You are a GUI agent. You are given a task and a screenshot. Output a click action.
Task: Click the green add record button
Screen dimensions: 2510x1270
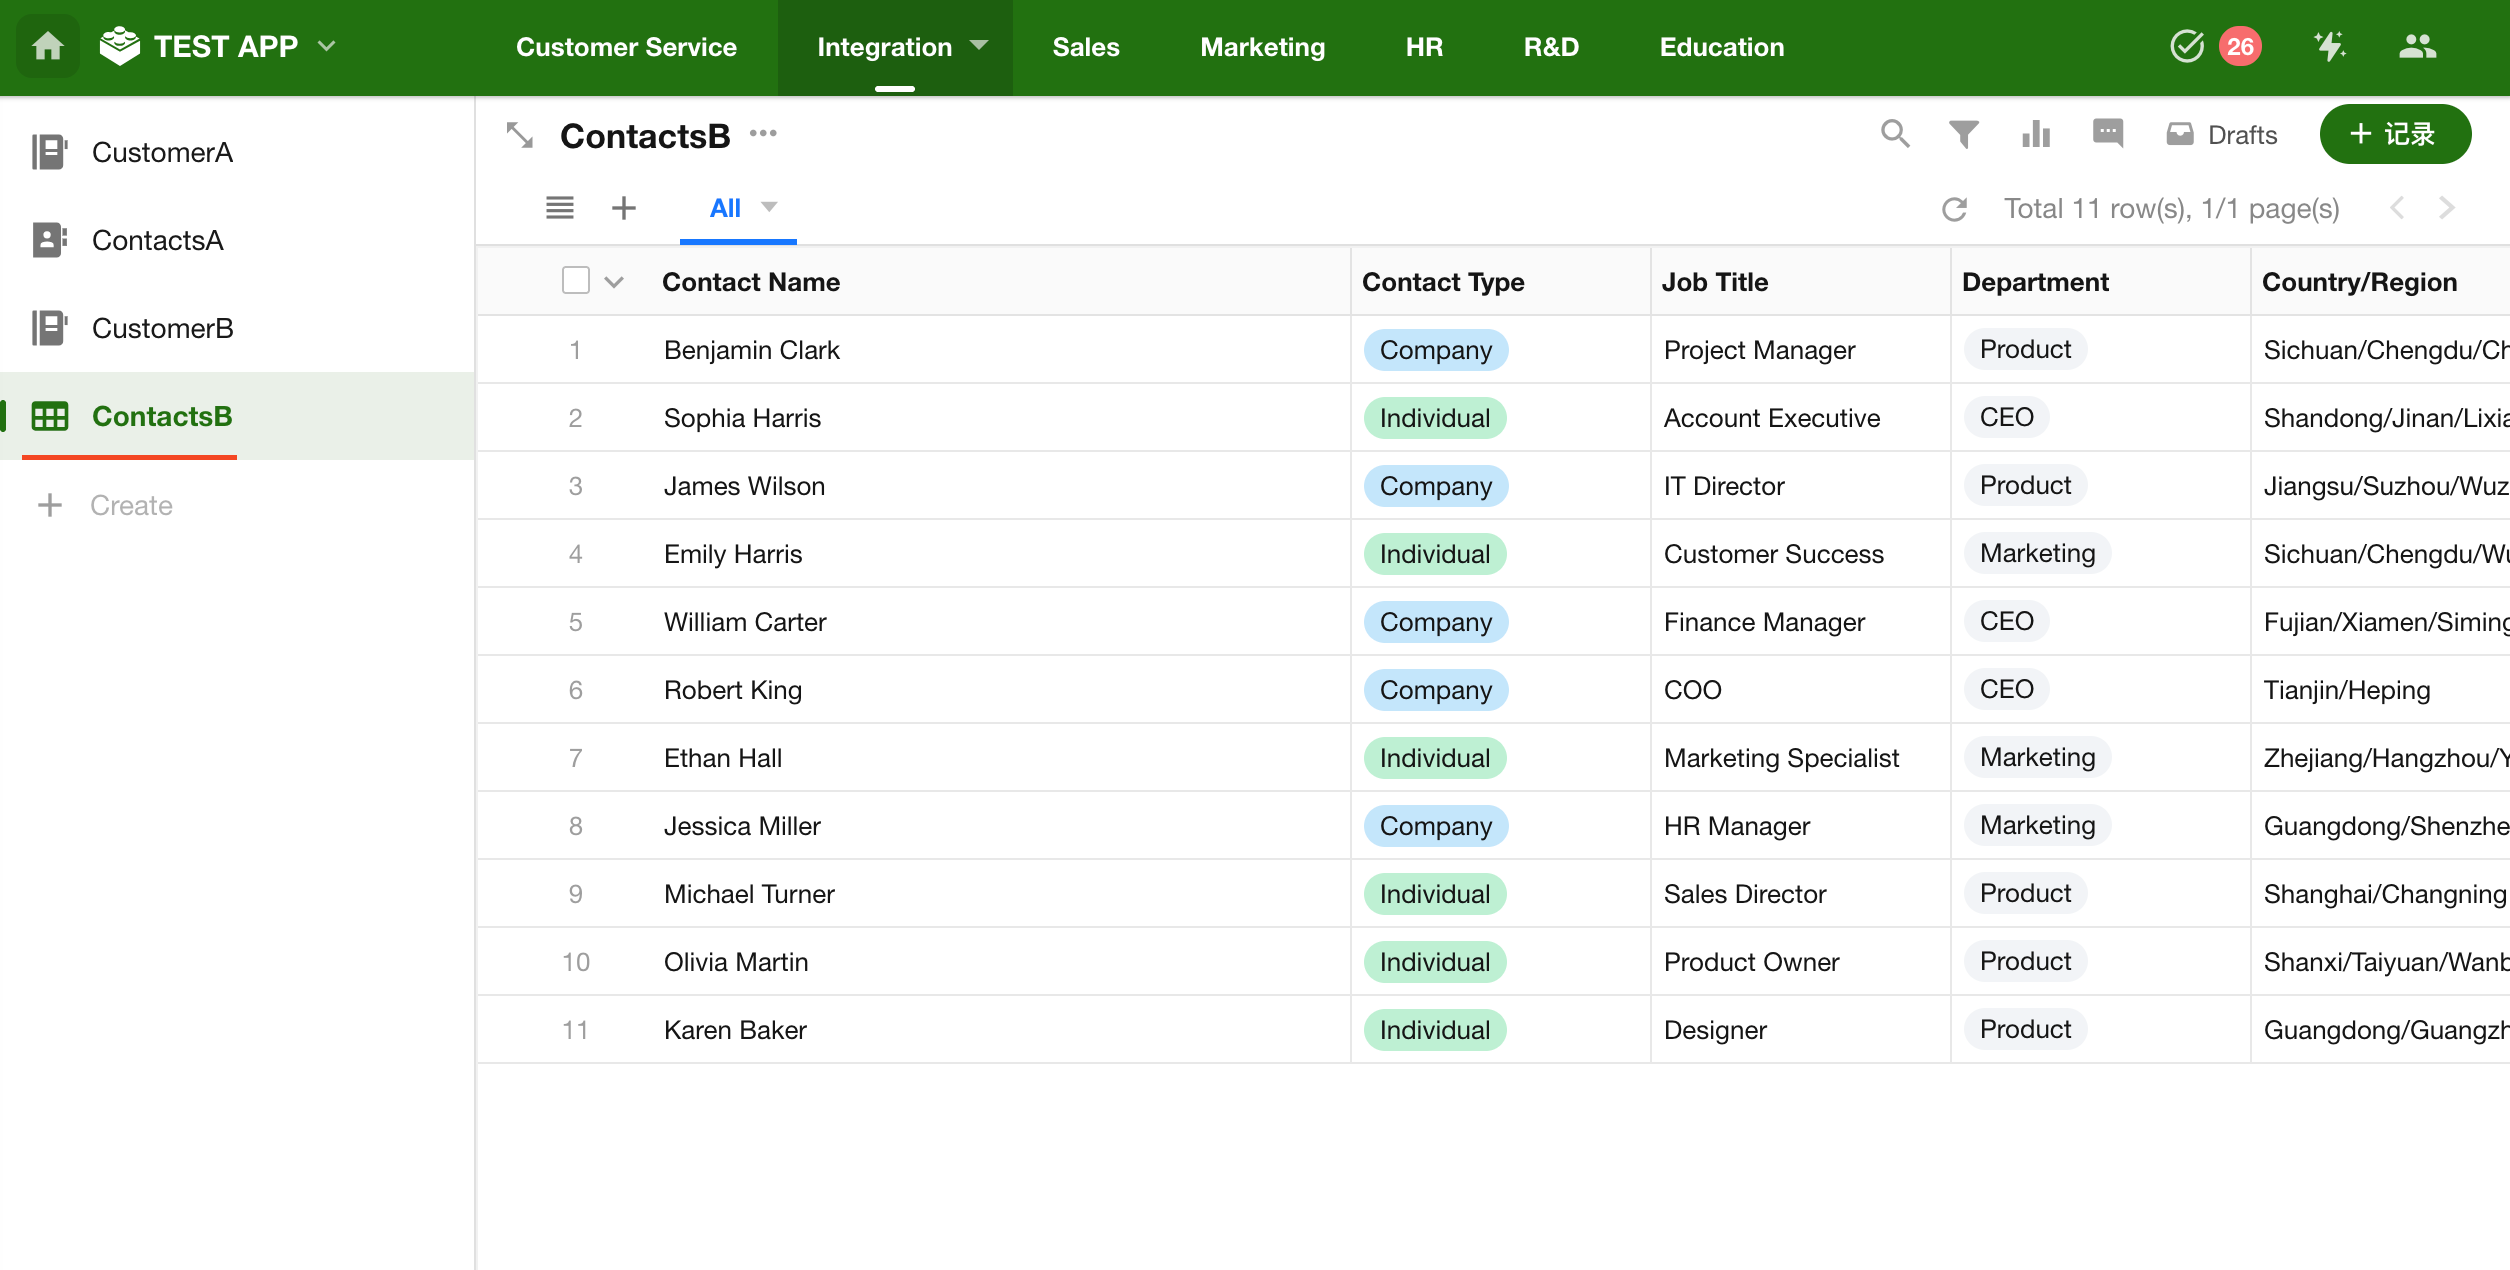[2395, 134]
